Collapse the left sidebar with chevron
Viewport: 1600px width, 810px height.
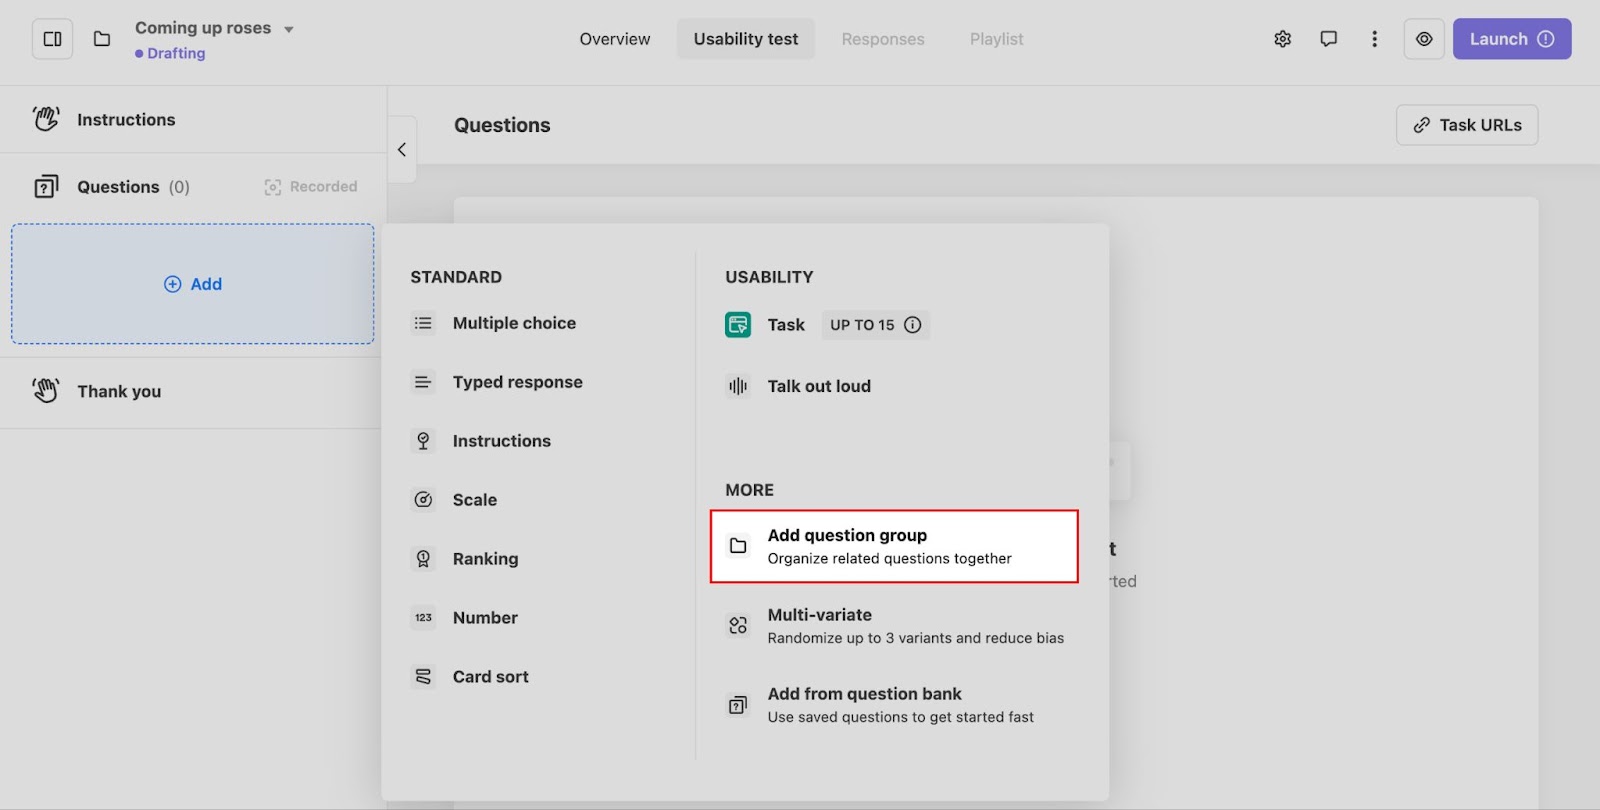[402, 150]
